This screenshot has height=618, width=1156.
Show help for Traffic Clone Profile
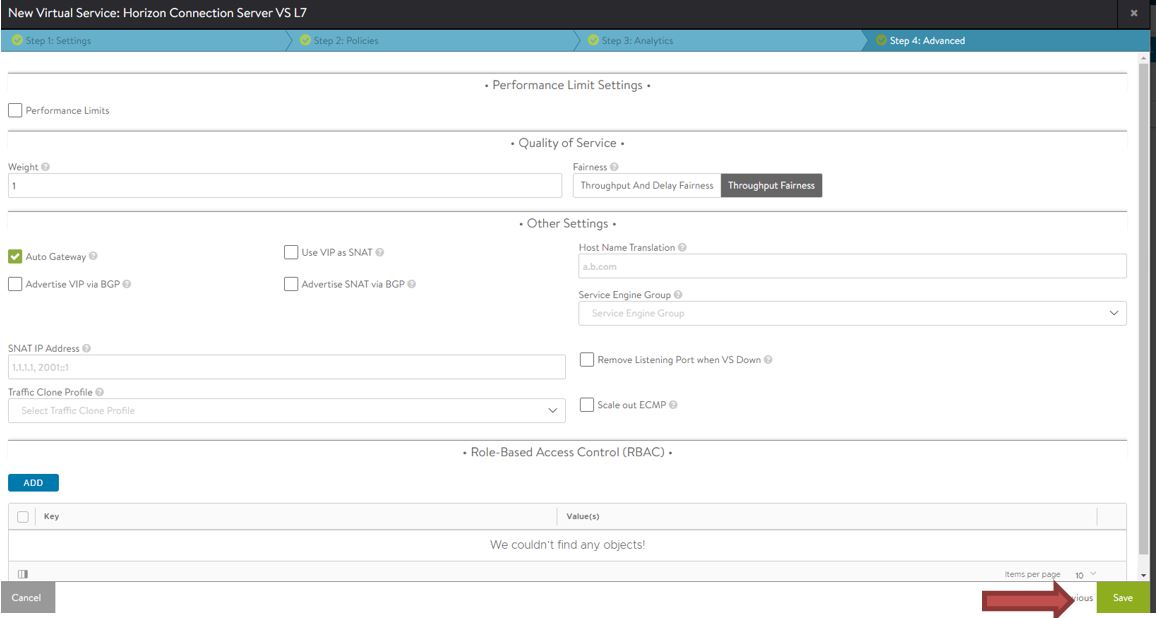point(100,393)
